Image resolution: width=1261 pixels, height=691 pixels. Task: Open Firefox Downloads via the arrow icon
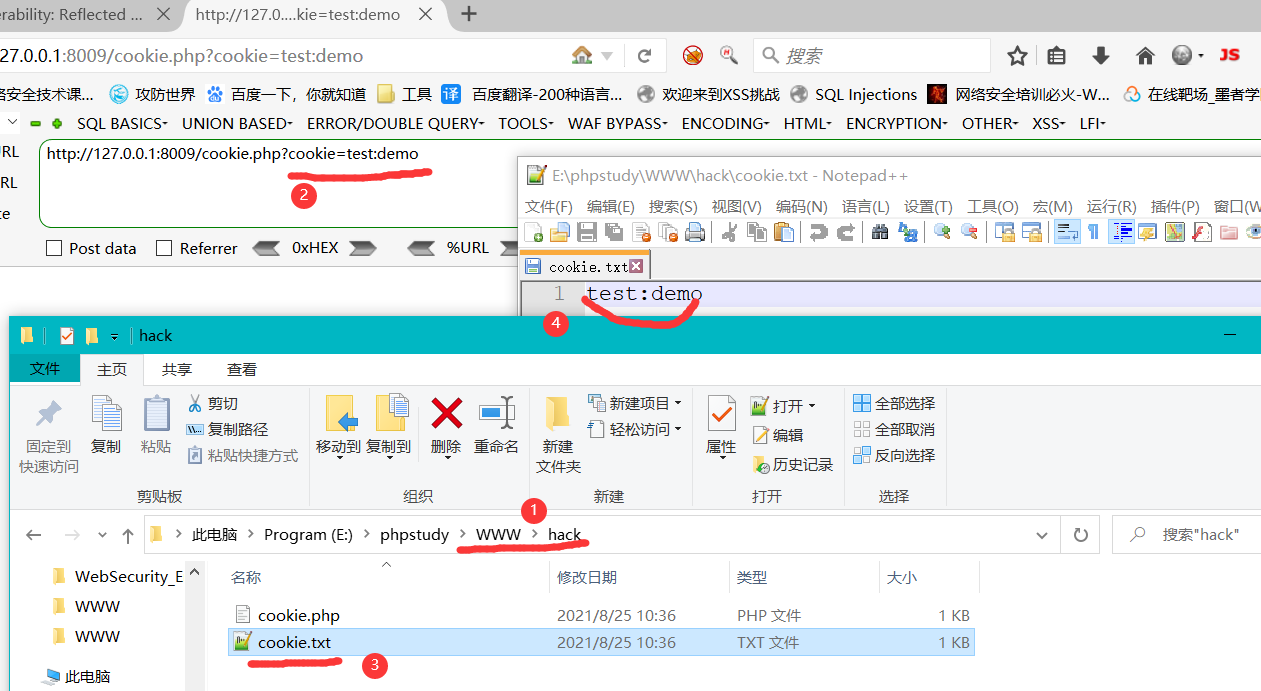pos(1100,57)
